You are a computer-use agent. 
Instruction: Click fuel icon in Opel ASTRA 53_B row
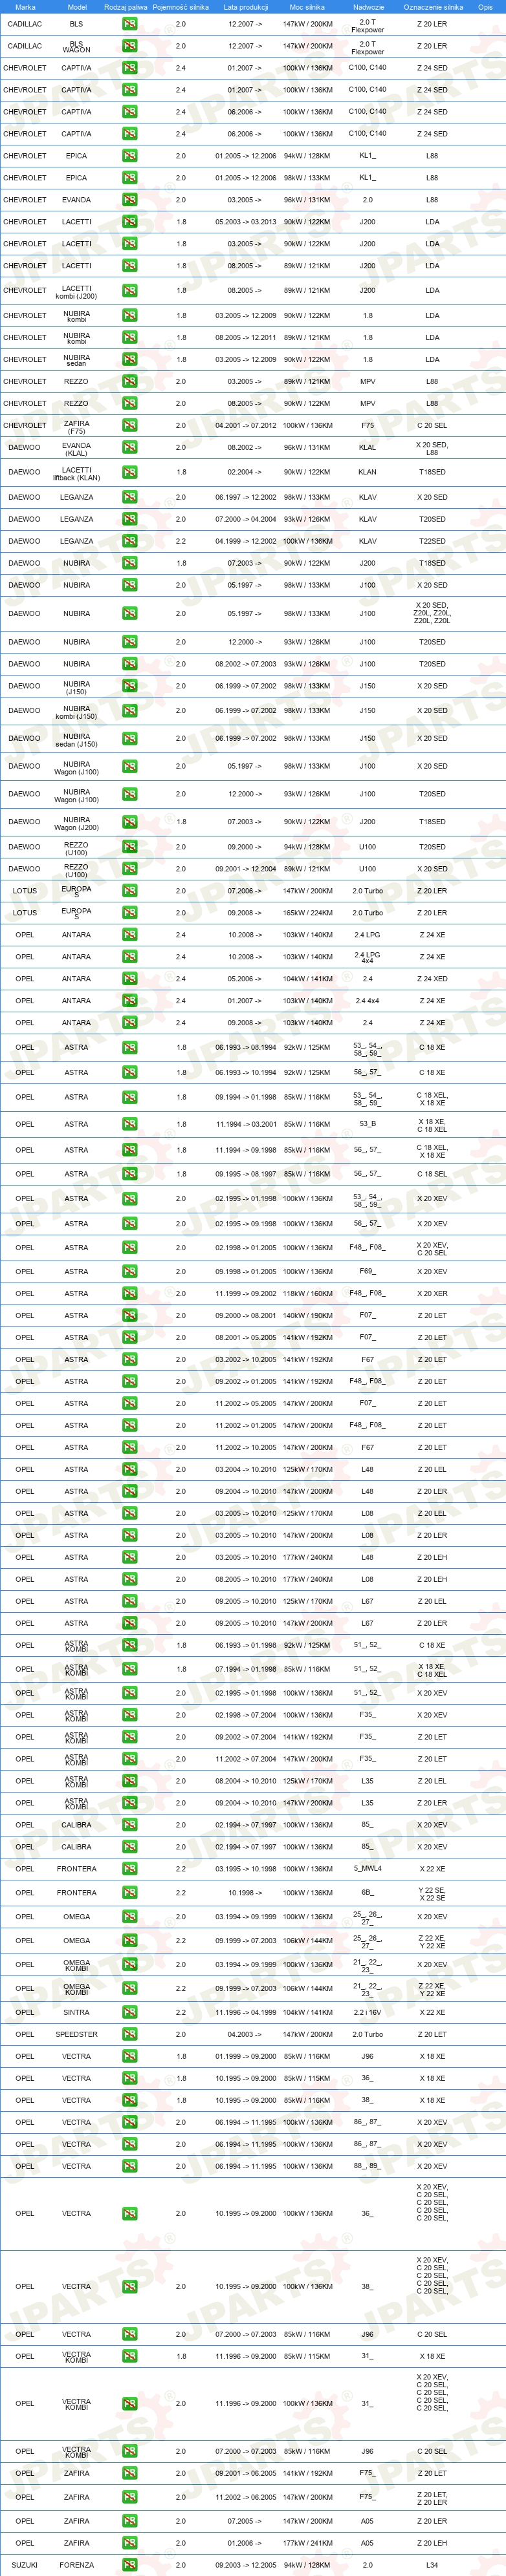click(x=130, y=1124)
